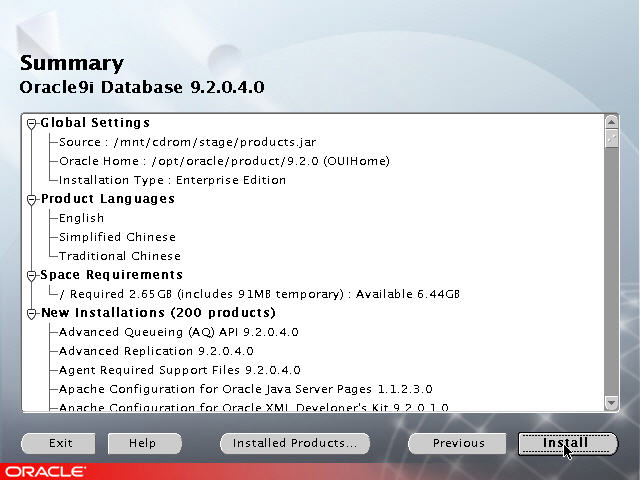The image size is (640, 480).
Task: Exit the Oracle installer
Action: pyautogui.click(x=58, y=443)
